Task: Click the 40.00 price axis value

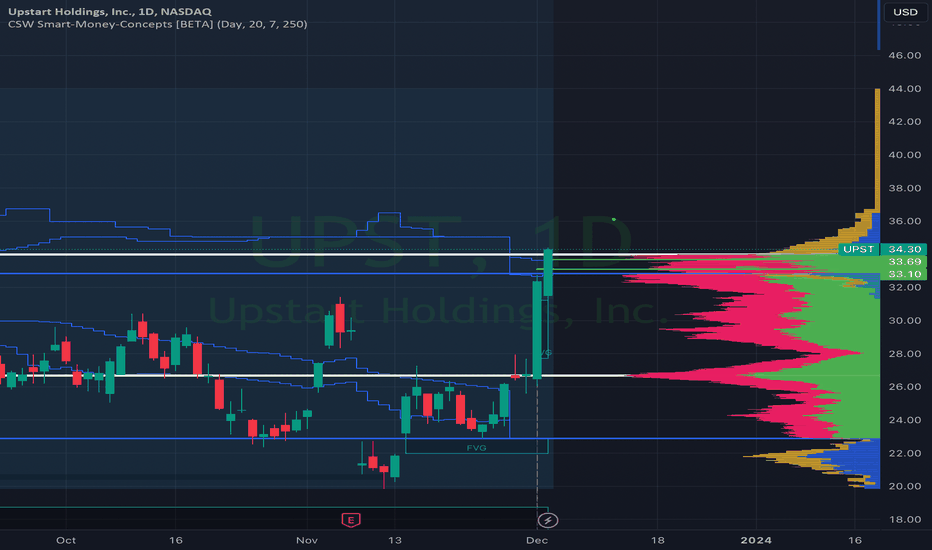Action: coord(904,155)
